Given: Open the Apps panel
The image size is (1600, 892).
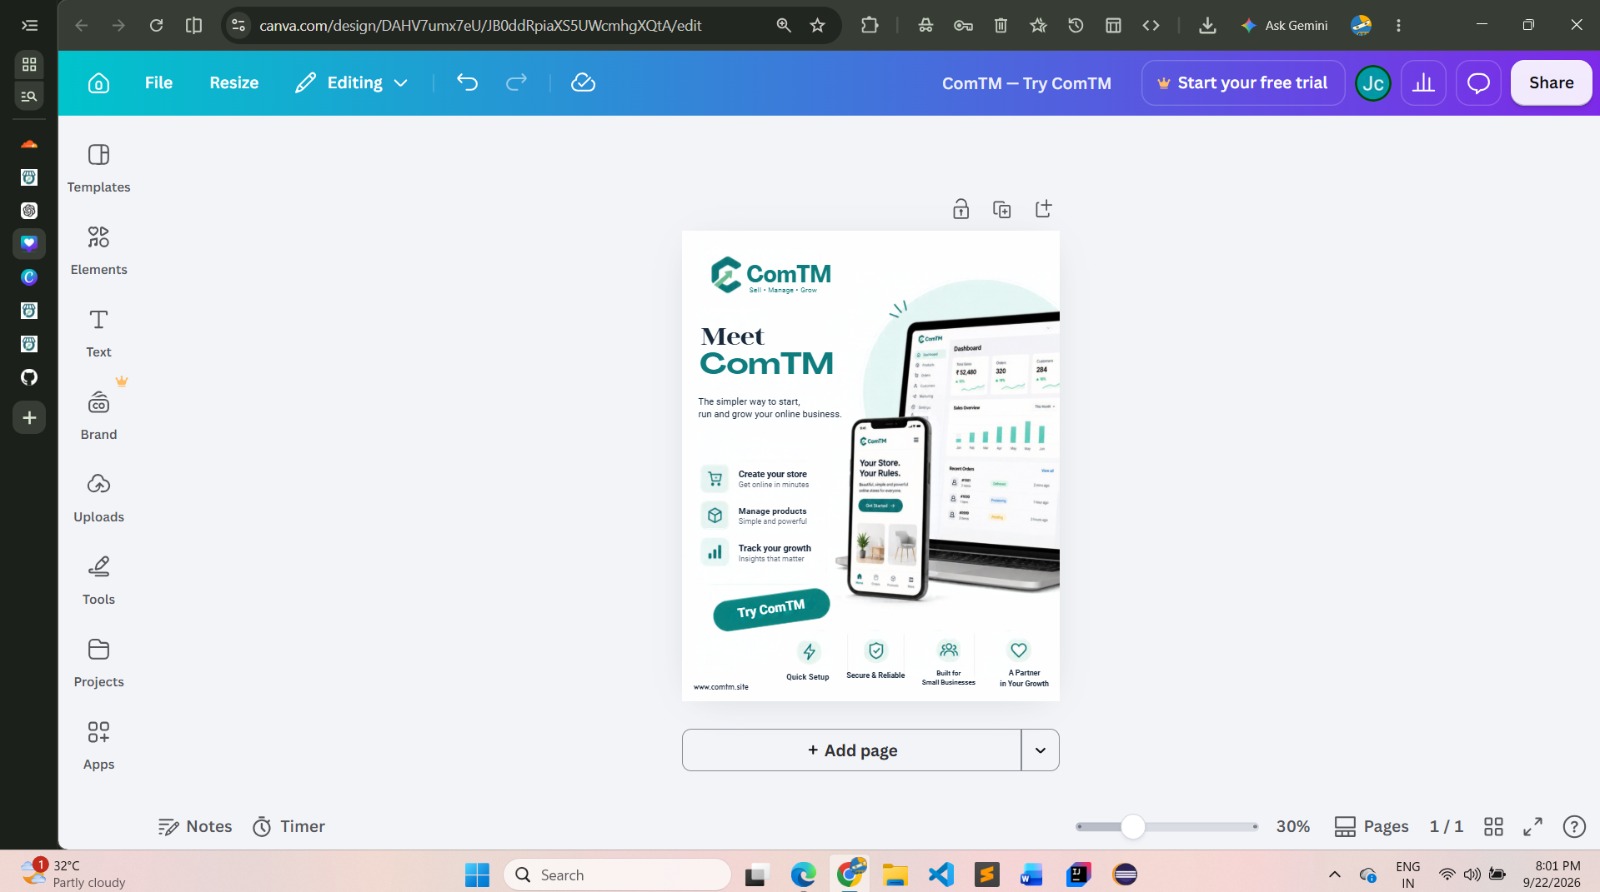Looking at the screenshot, I should [x=98, y=745].
